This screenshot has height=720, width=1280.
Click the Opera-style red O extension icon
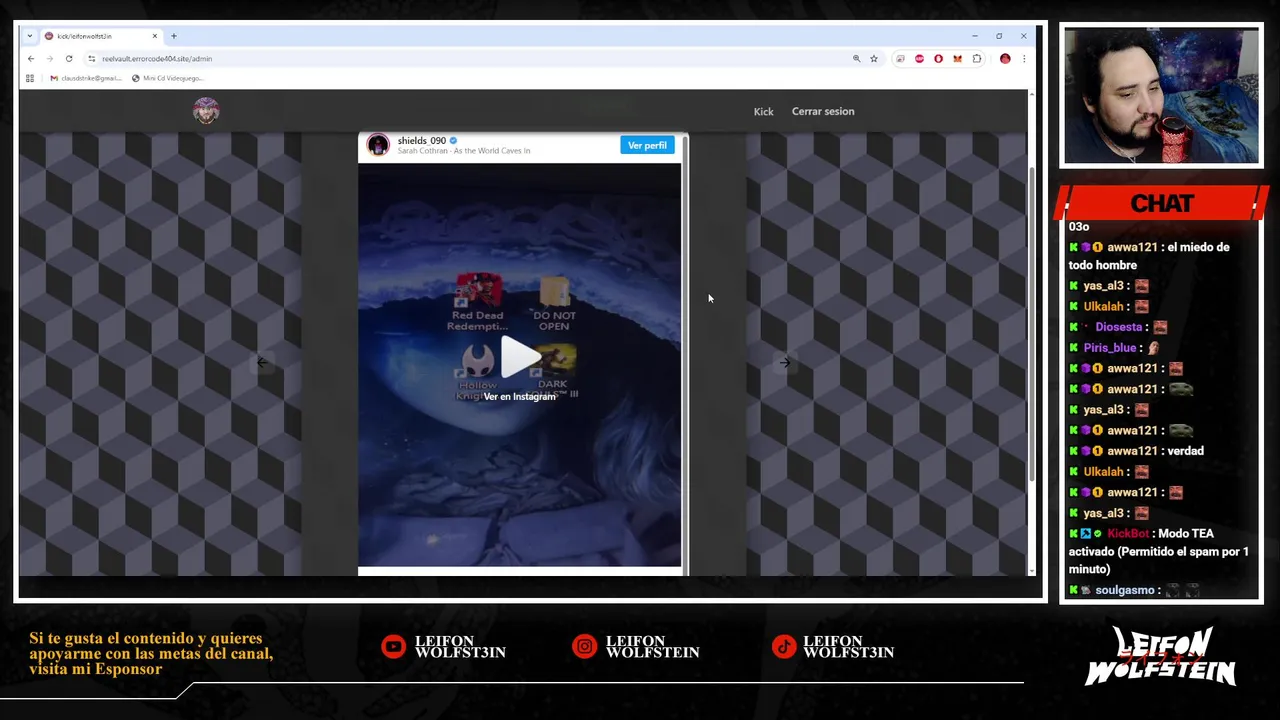[938, 59]
